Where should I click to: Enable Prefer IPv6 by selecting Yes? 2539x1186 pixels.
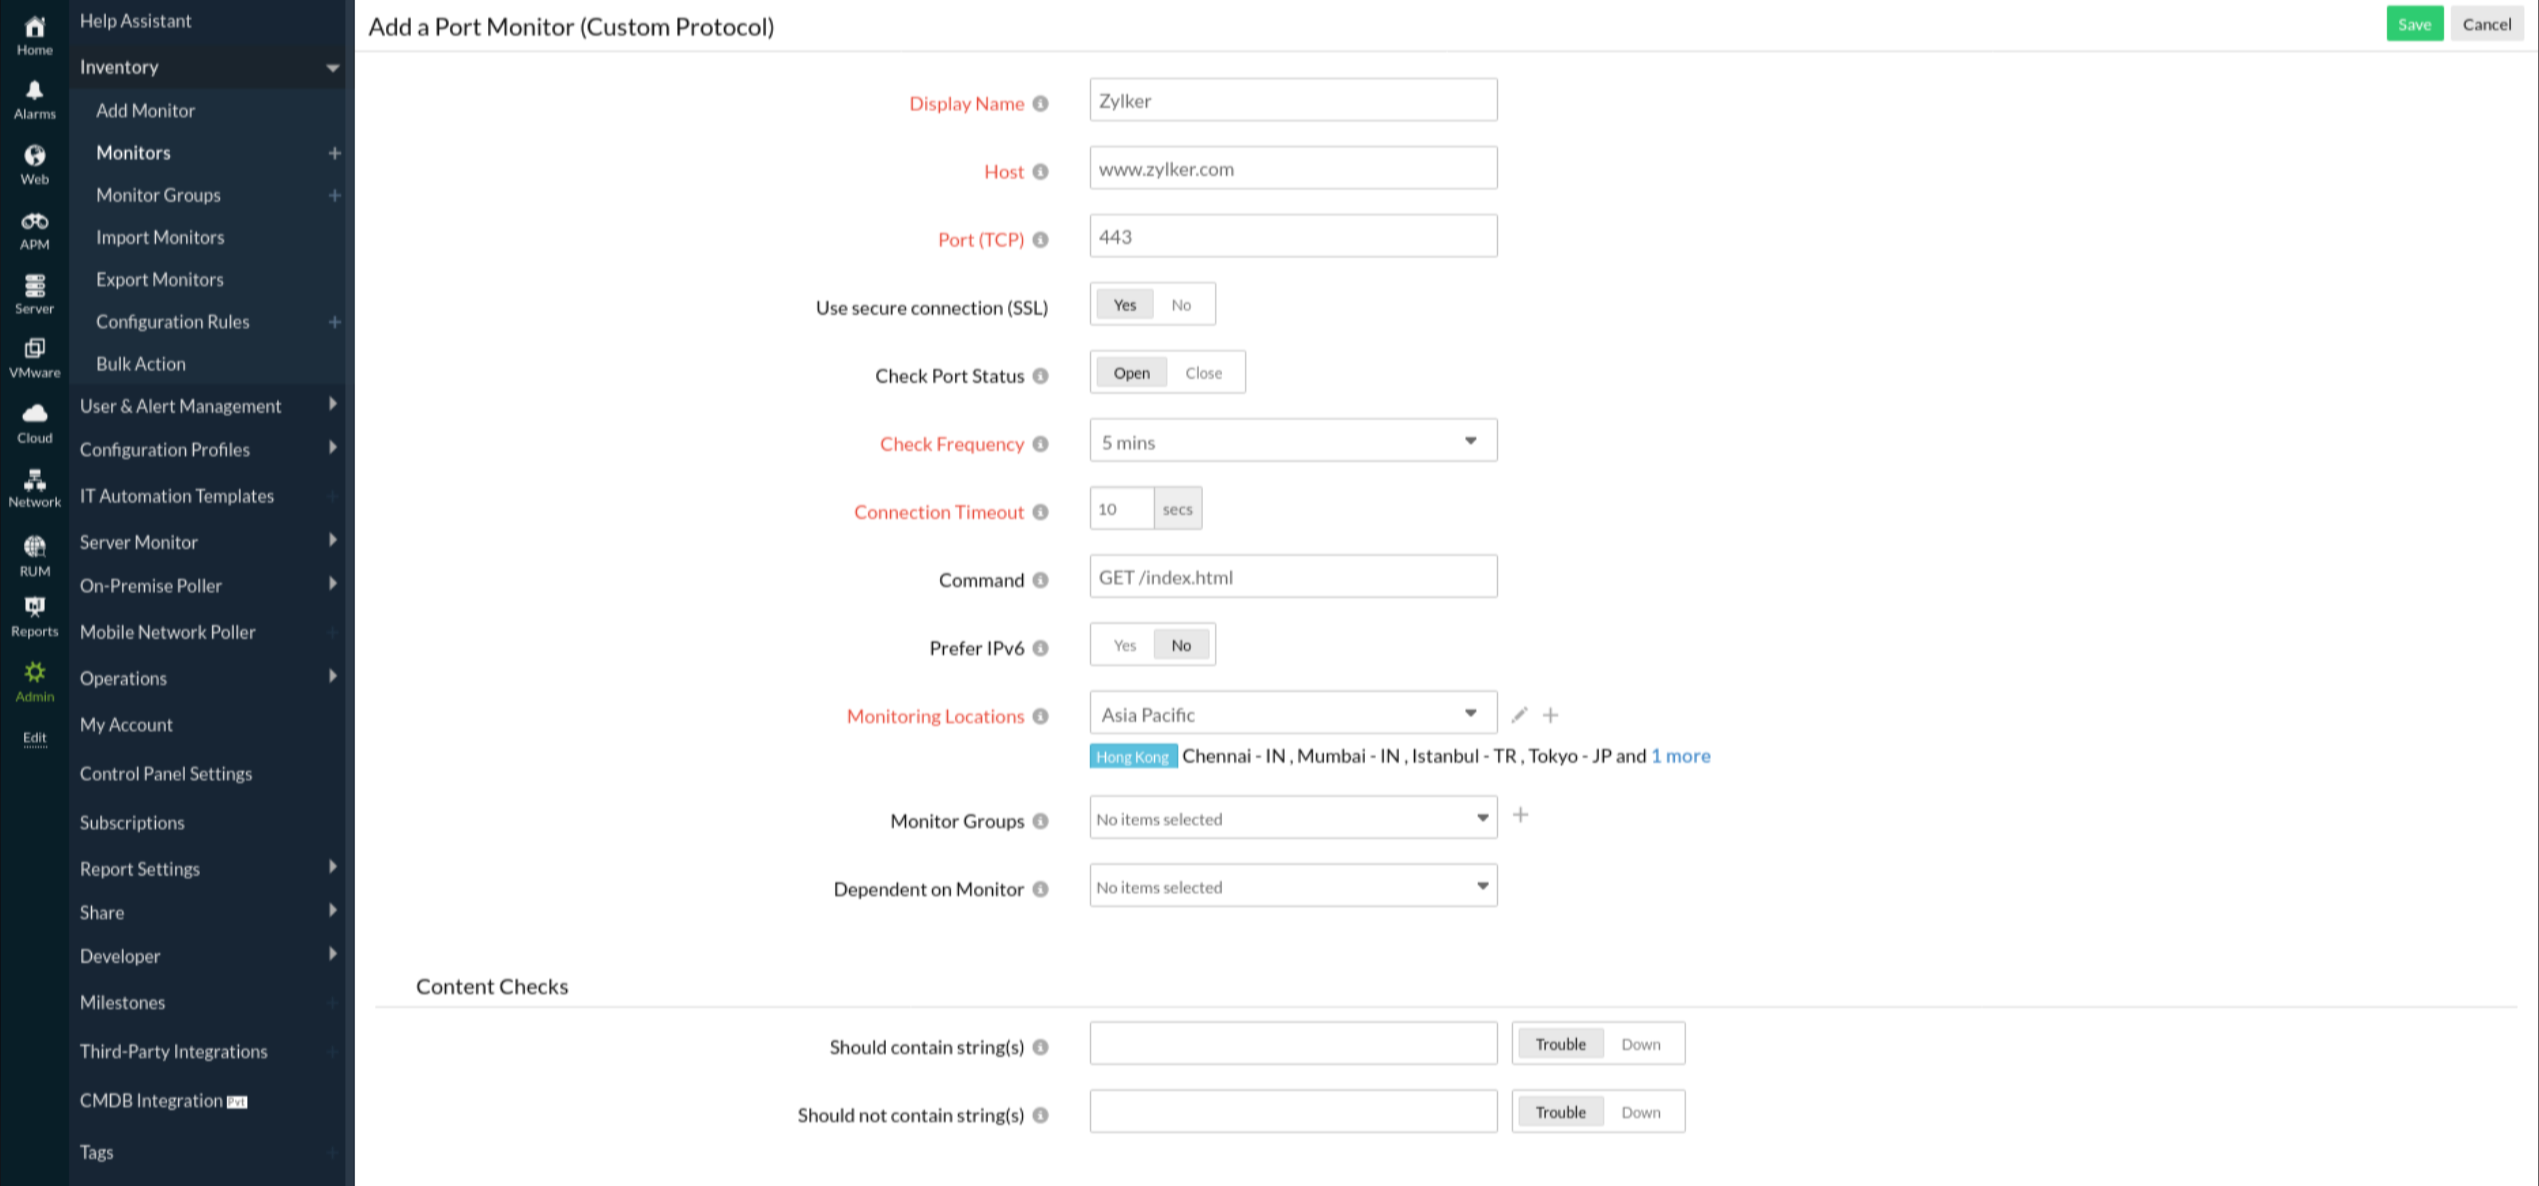(x=1124, y=645)
